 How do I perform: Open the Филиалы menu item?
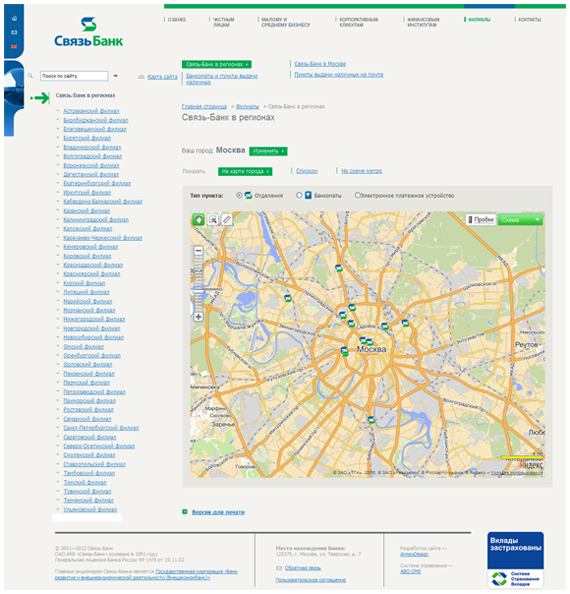click(x=479, y=20)
